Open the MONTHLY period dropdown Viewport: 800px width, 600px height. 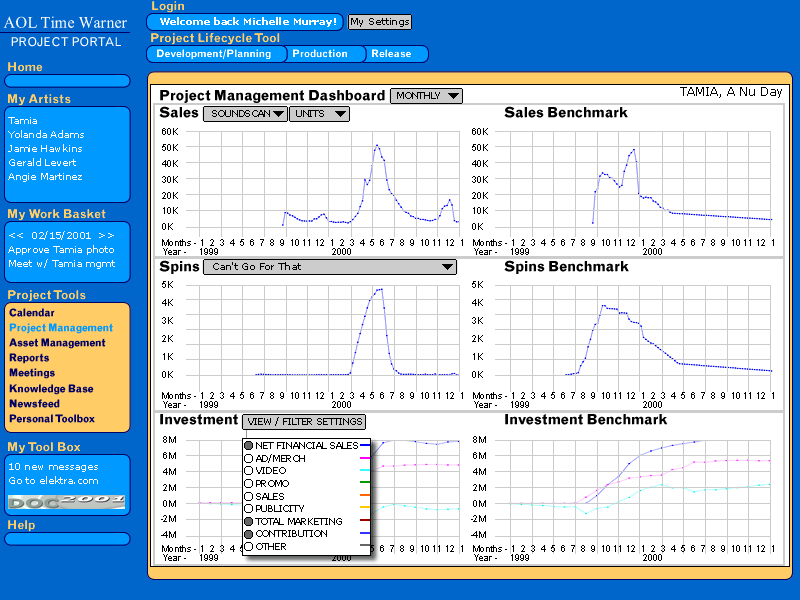coord(426,96)
